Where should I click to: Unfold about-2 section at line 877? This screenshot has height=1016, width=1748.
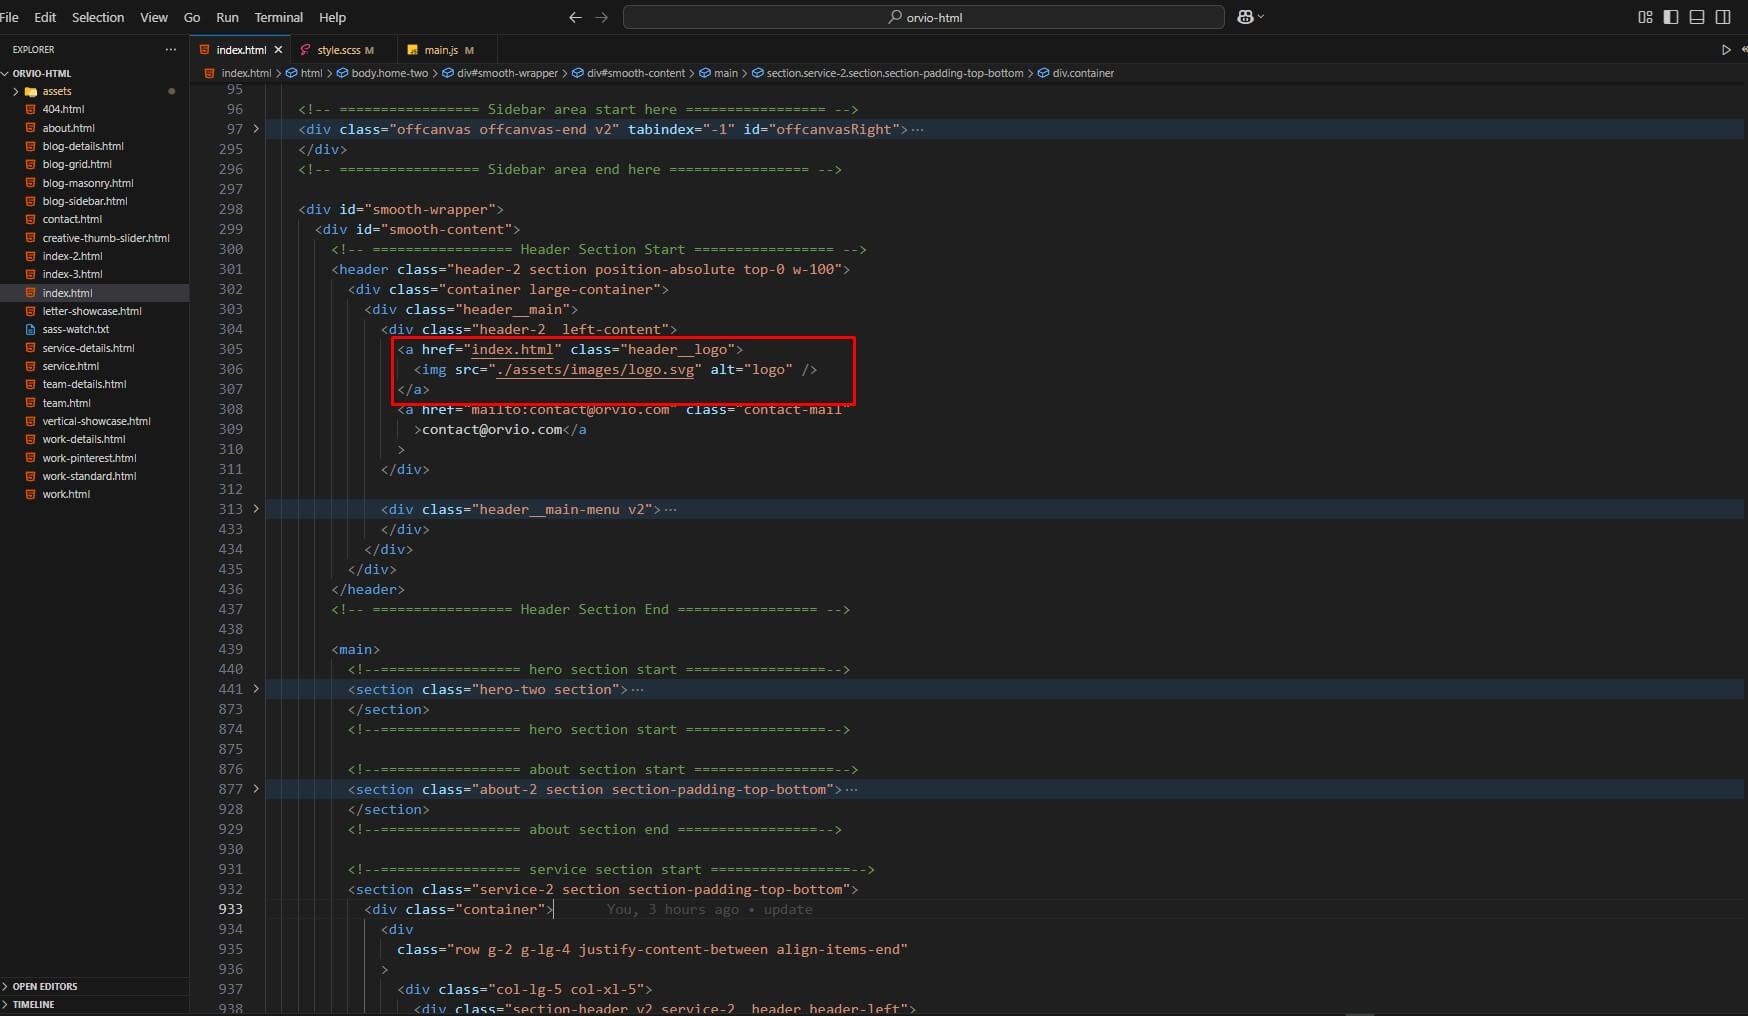point(256,789)
